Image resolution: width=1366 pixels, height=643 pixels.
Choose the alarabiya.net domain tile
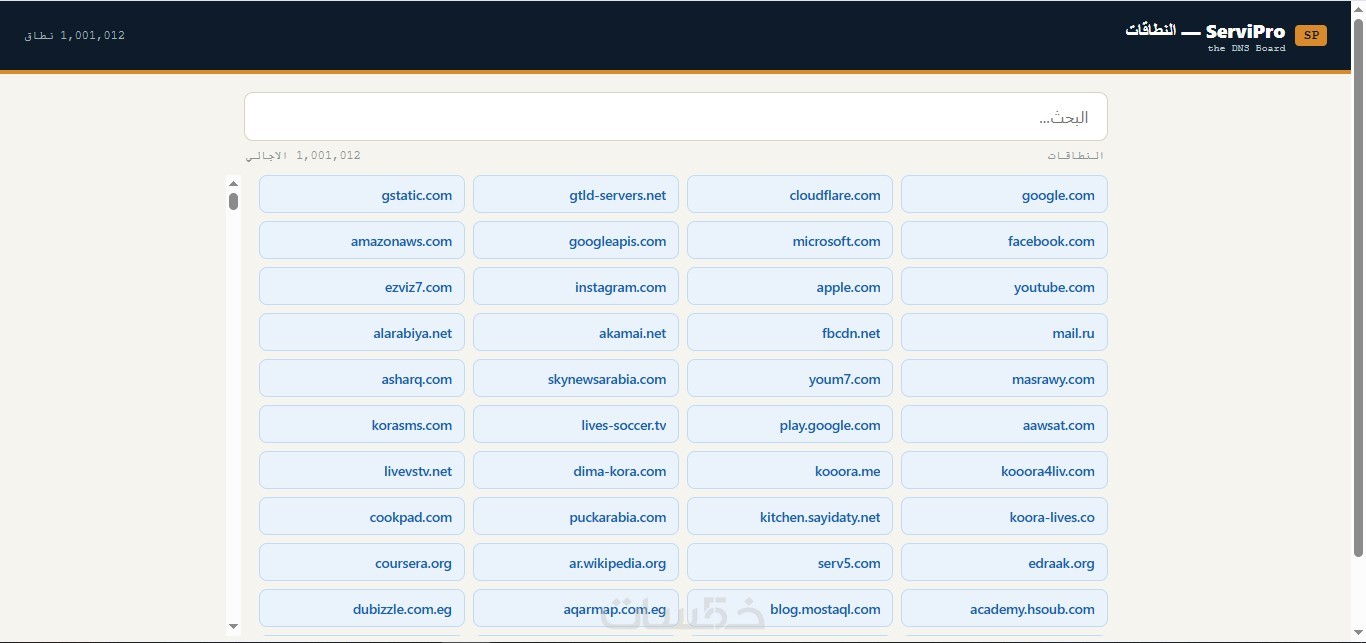362,333
